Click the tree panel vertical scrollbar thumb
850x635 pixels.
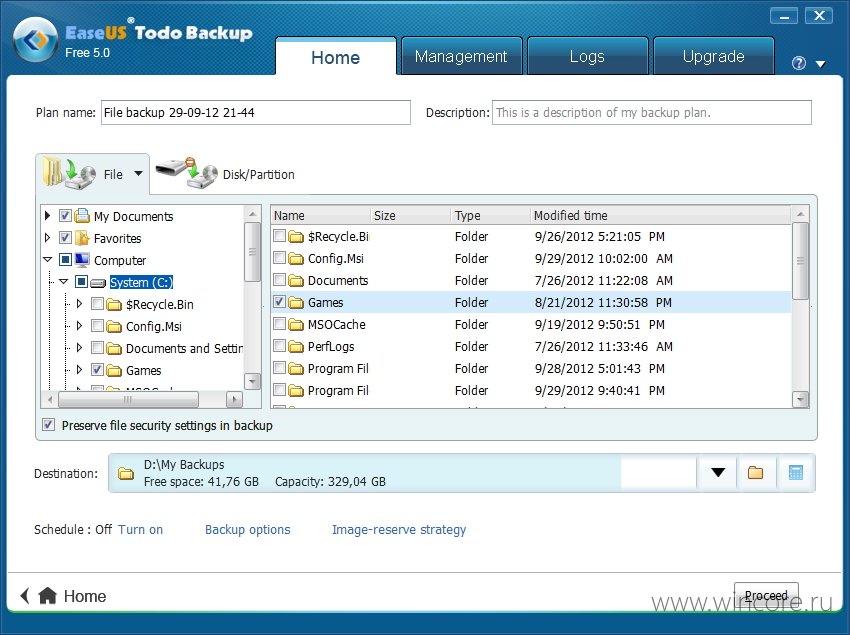[252, 252]
